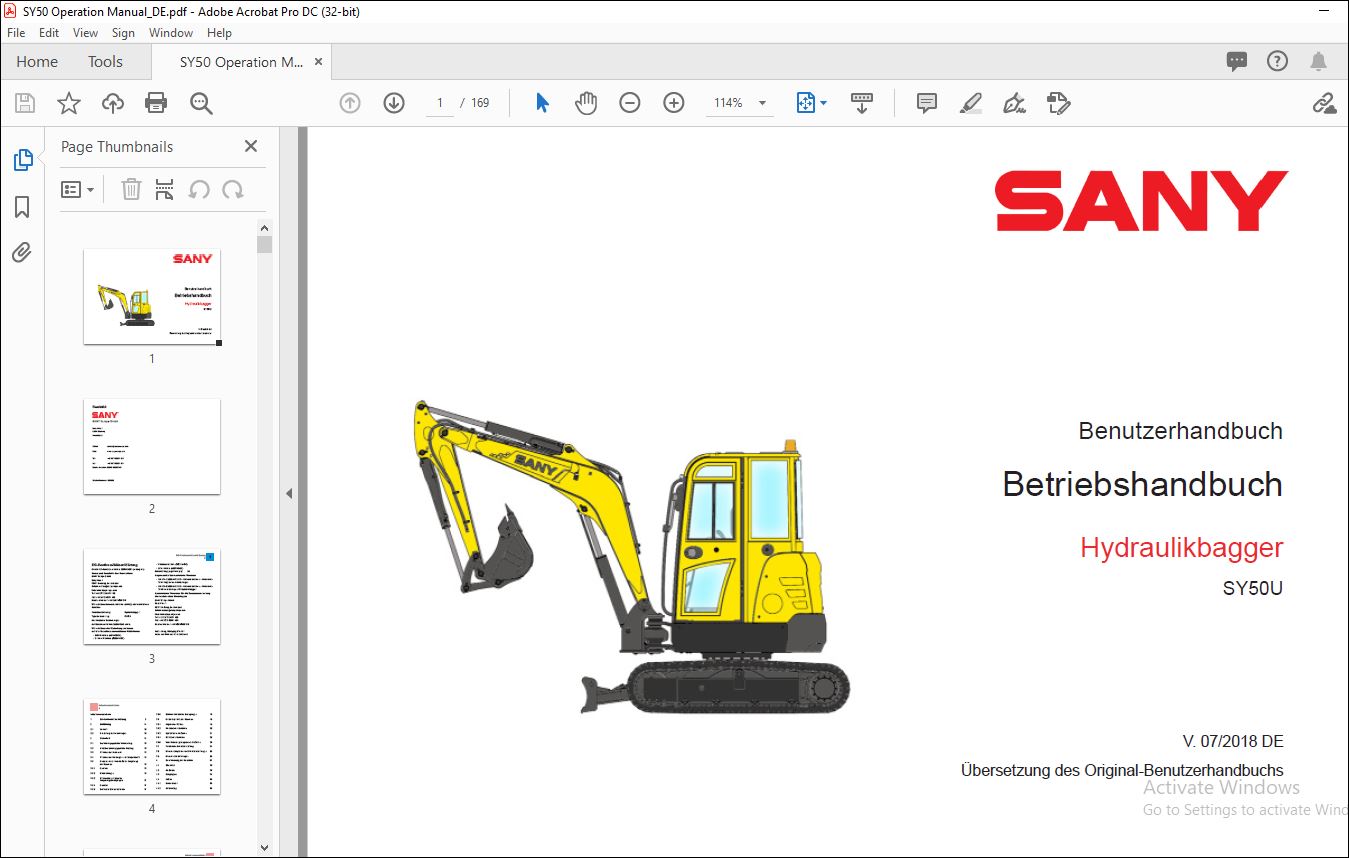Switch to the Home tab
Screen dimensions: 1349x858
(x=37, y=61)
